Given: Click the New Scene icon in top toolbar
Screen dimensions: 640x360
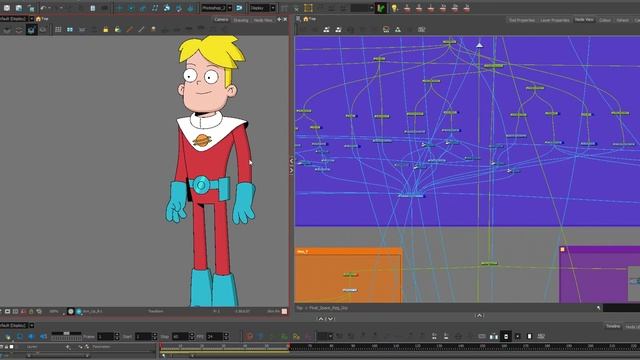Looking at the screenshot, I should click(7, 8).
